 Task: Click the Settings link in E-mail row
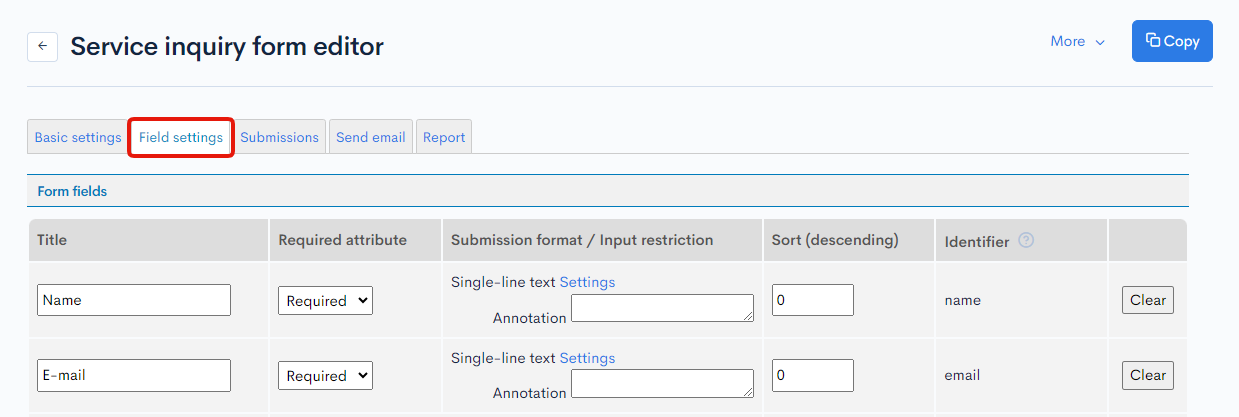coord(587,358)
